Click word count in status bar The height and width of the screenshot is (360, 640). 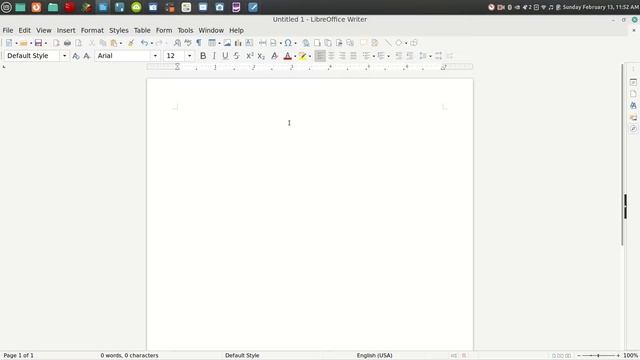pyautogui.click(x=129, y=356)
